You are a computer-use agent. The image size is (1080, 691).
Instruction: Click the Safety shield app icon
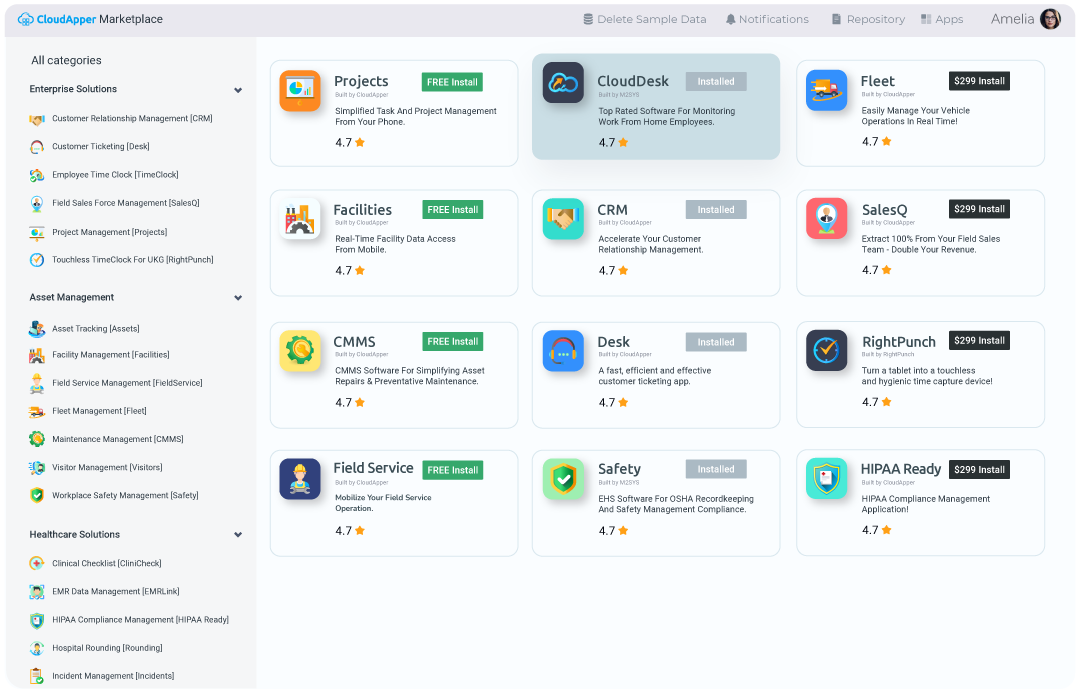[x=563, y=479]
